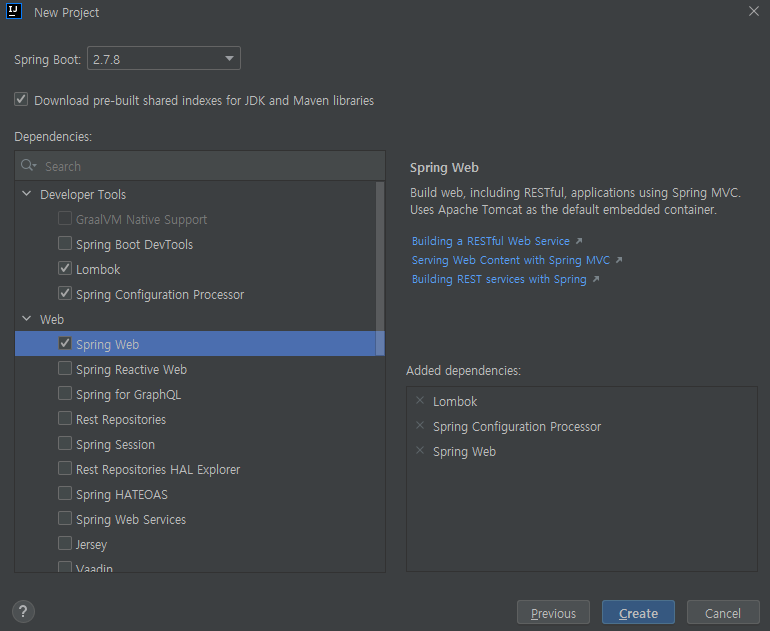770x631 pixels.
Task: Focus the dependency Search field
Action: coord(200,166)
